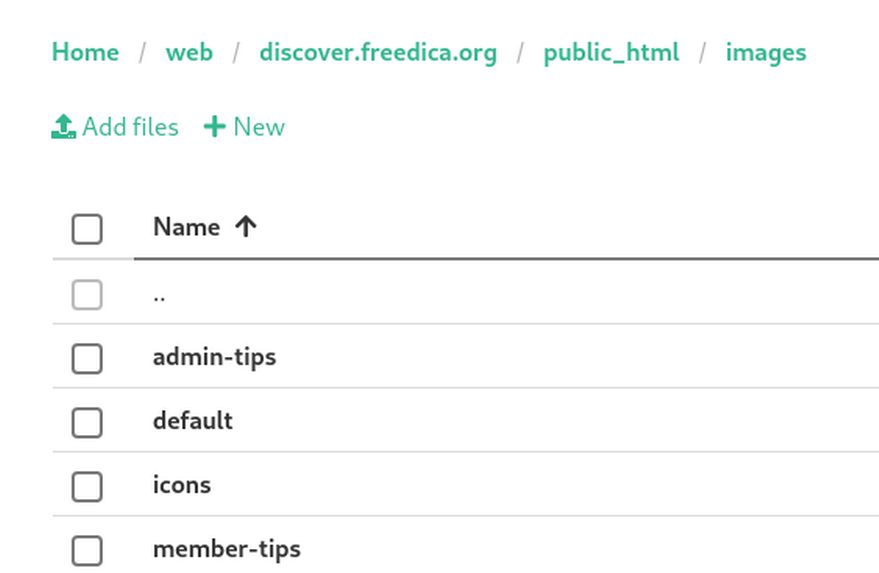Toggle the Name sort arrow
Image resolution: width=879 pixels, height=573 pixels.
click(246, 227)
